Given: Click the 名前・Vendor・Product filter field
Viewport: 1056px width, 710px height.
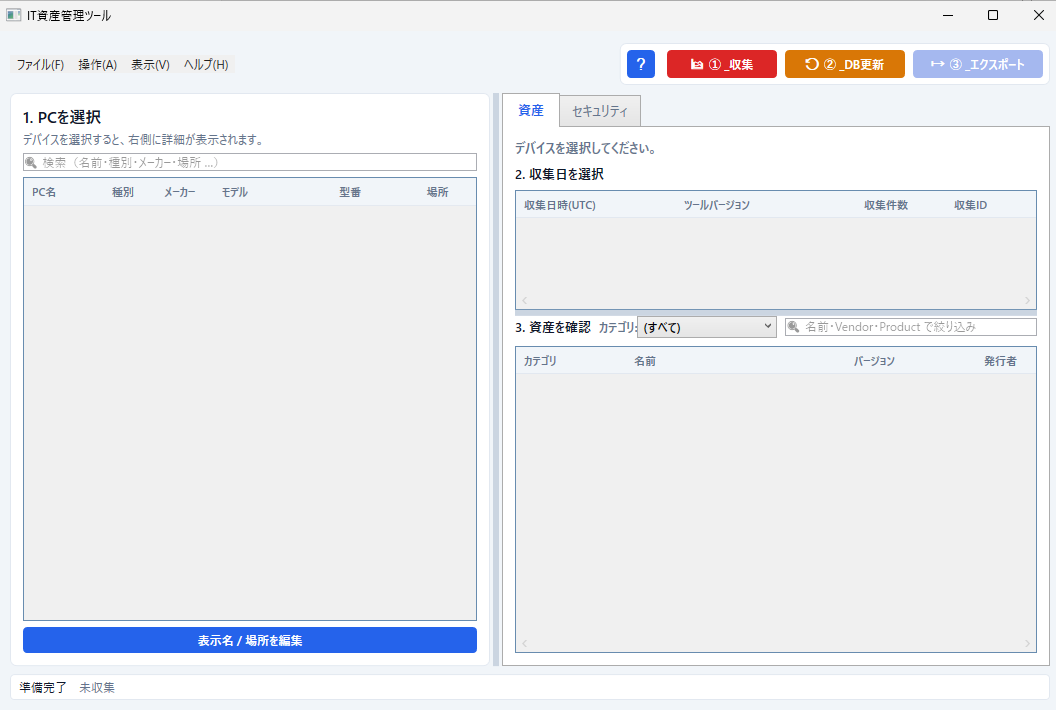Looking at the screenshot, I should click(910, 327).
